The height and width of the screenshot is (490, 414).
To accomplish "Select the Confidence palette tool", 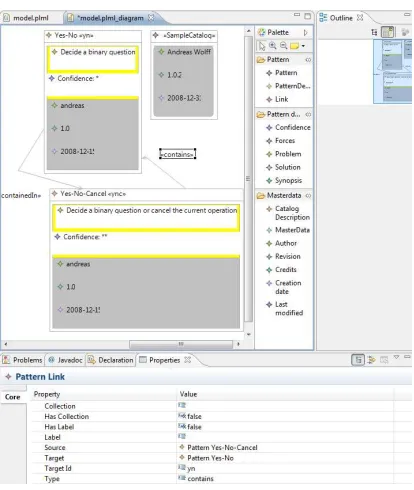I will pyautogui.click(x=289, y=127).
